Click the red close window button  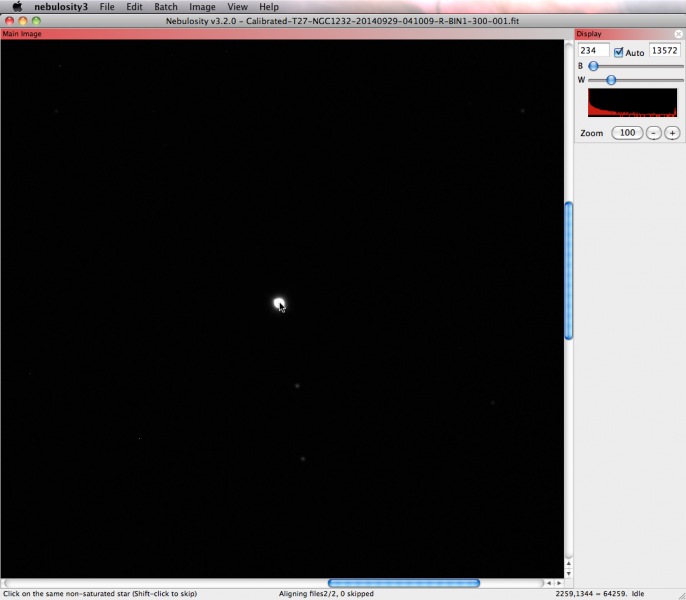9,21
